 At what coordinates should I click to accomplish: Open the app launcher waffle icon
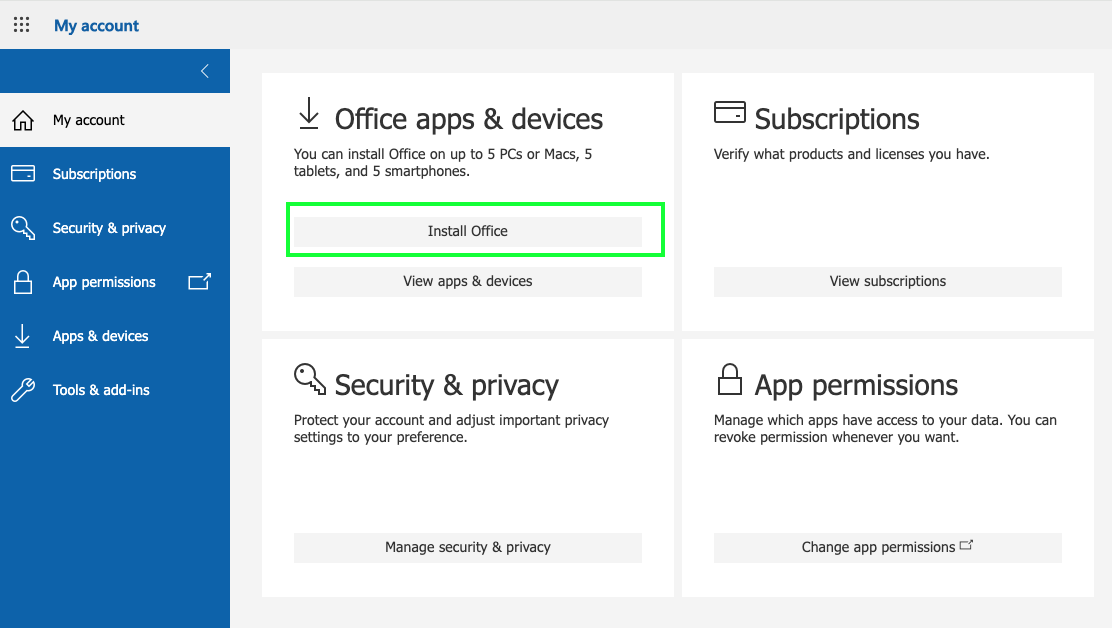coord(21,24)
